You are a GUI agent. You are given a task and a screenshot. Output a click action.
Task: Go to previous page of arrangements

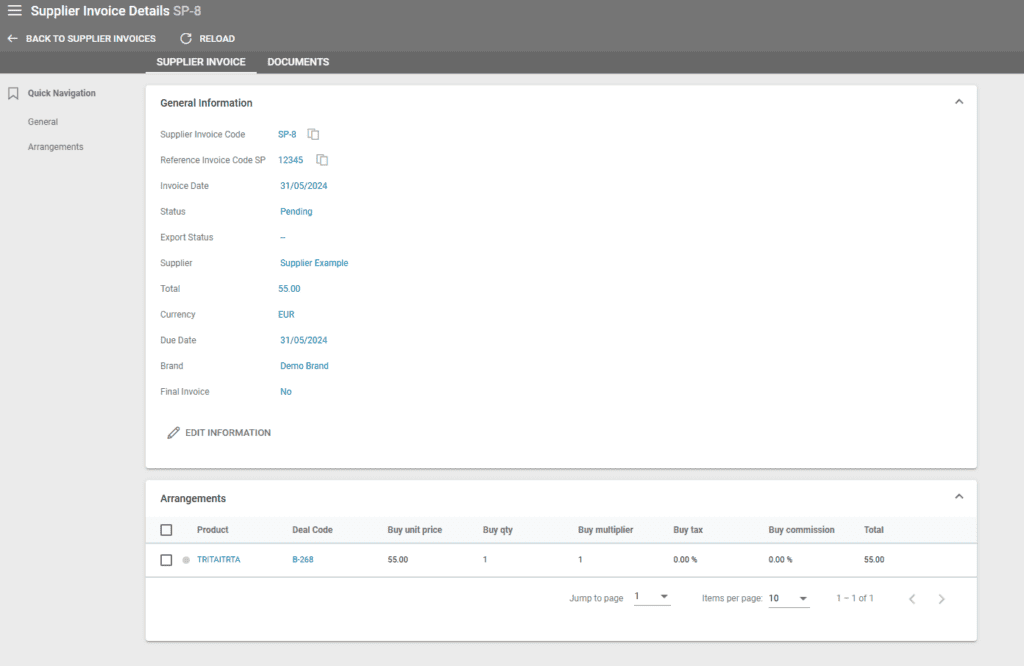[912, 599]
